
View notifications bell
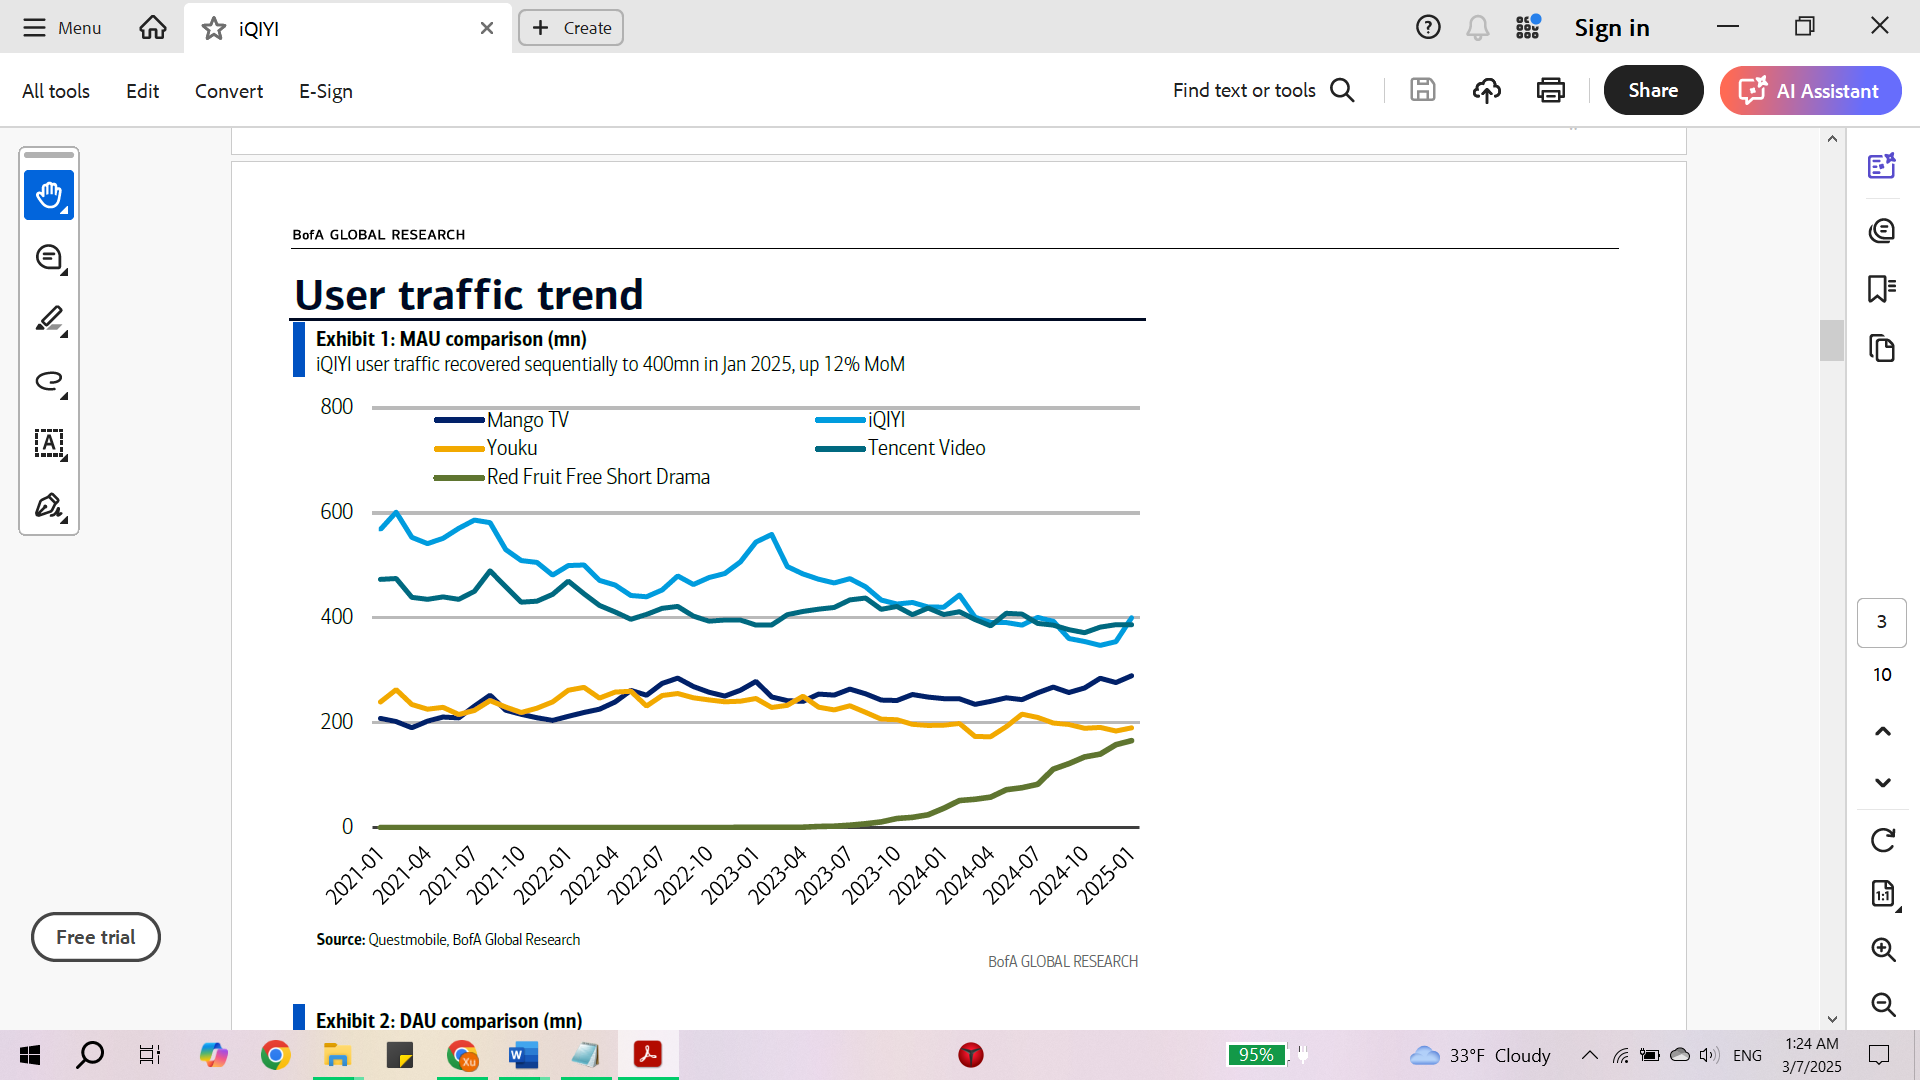1478,27
